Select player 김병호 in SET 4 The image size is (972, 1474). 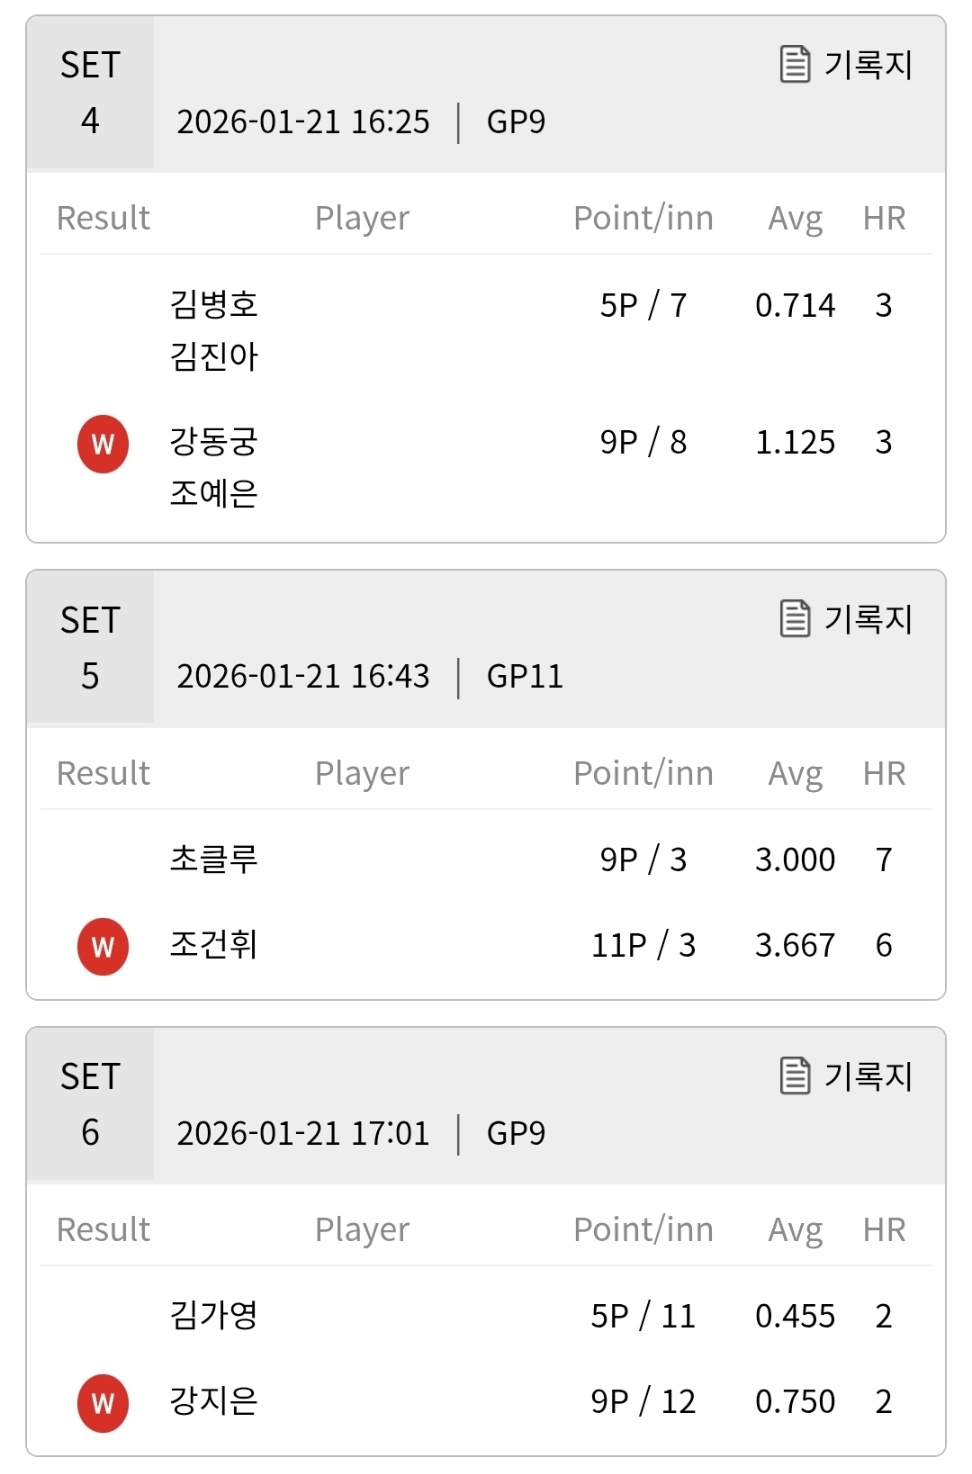pos(214,304)
